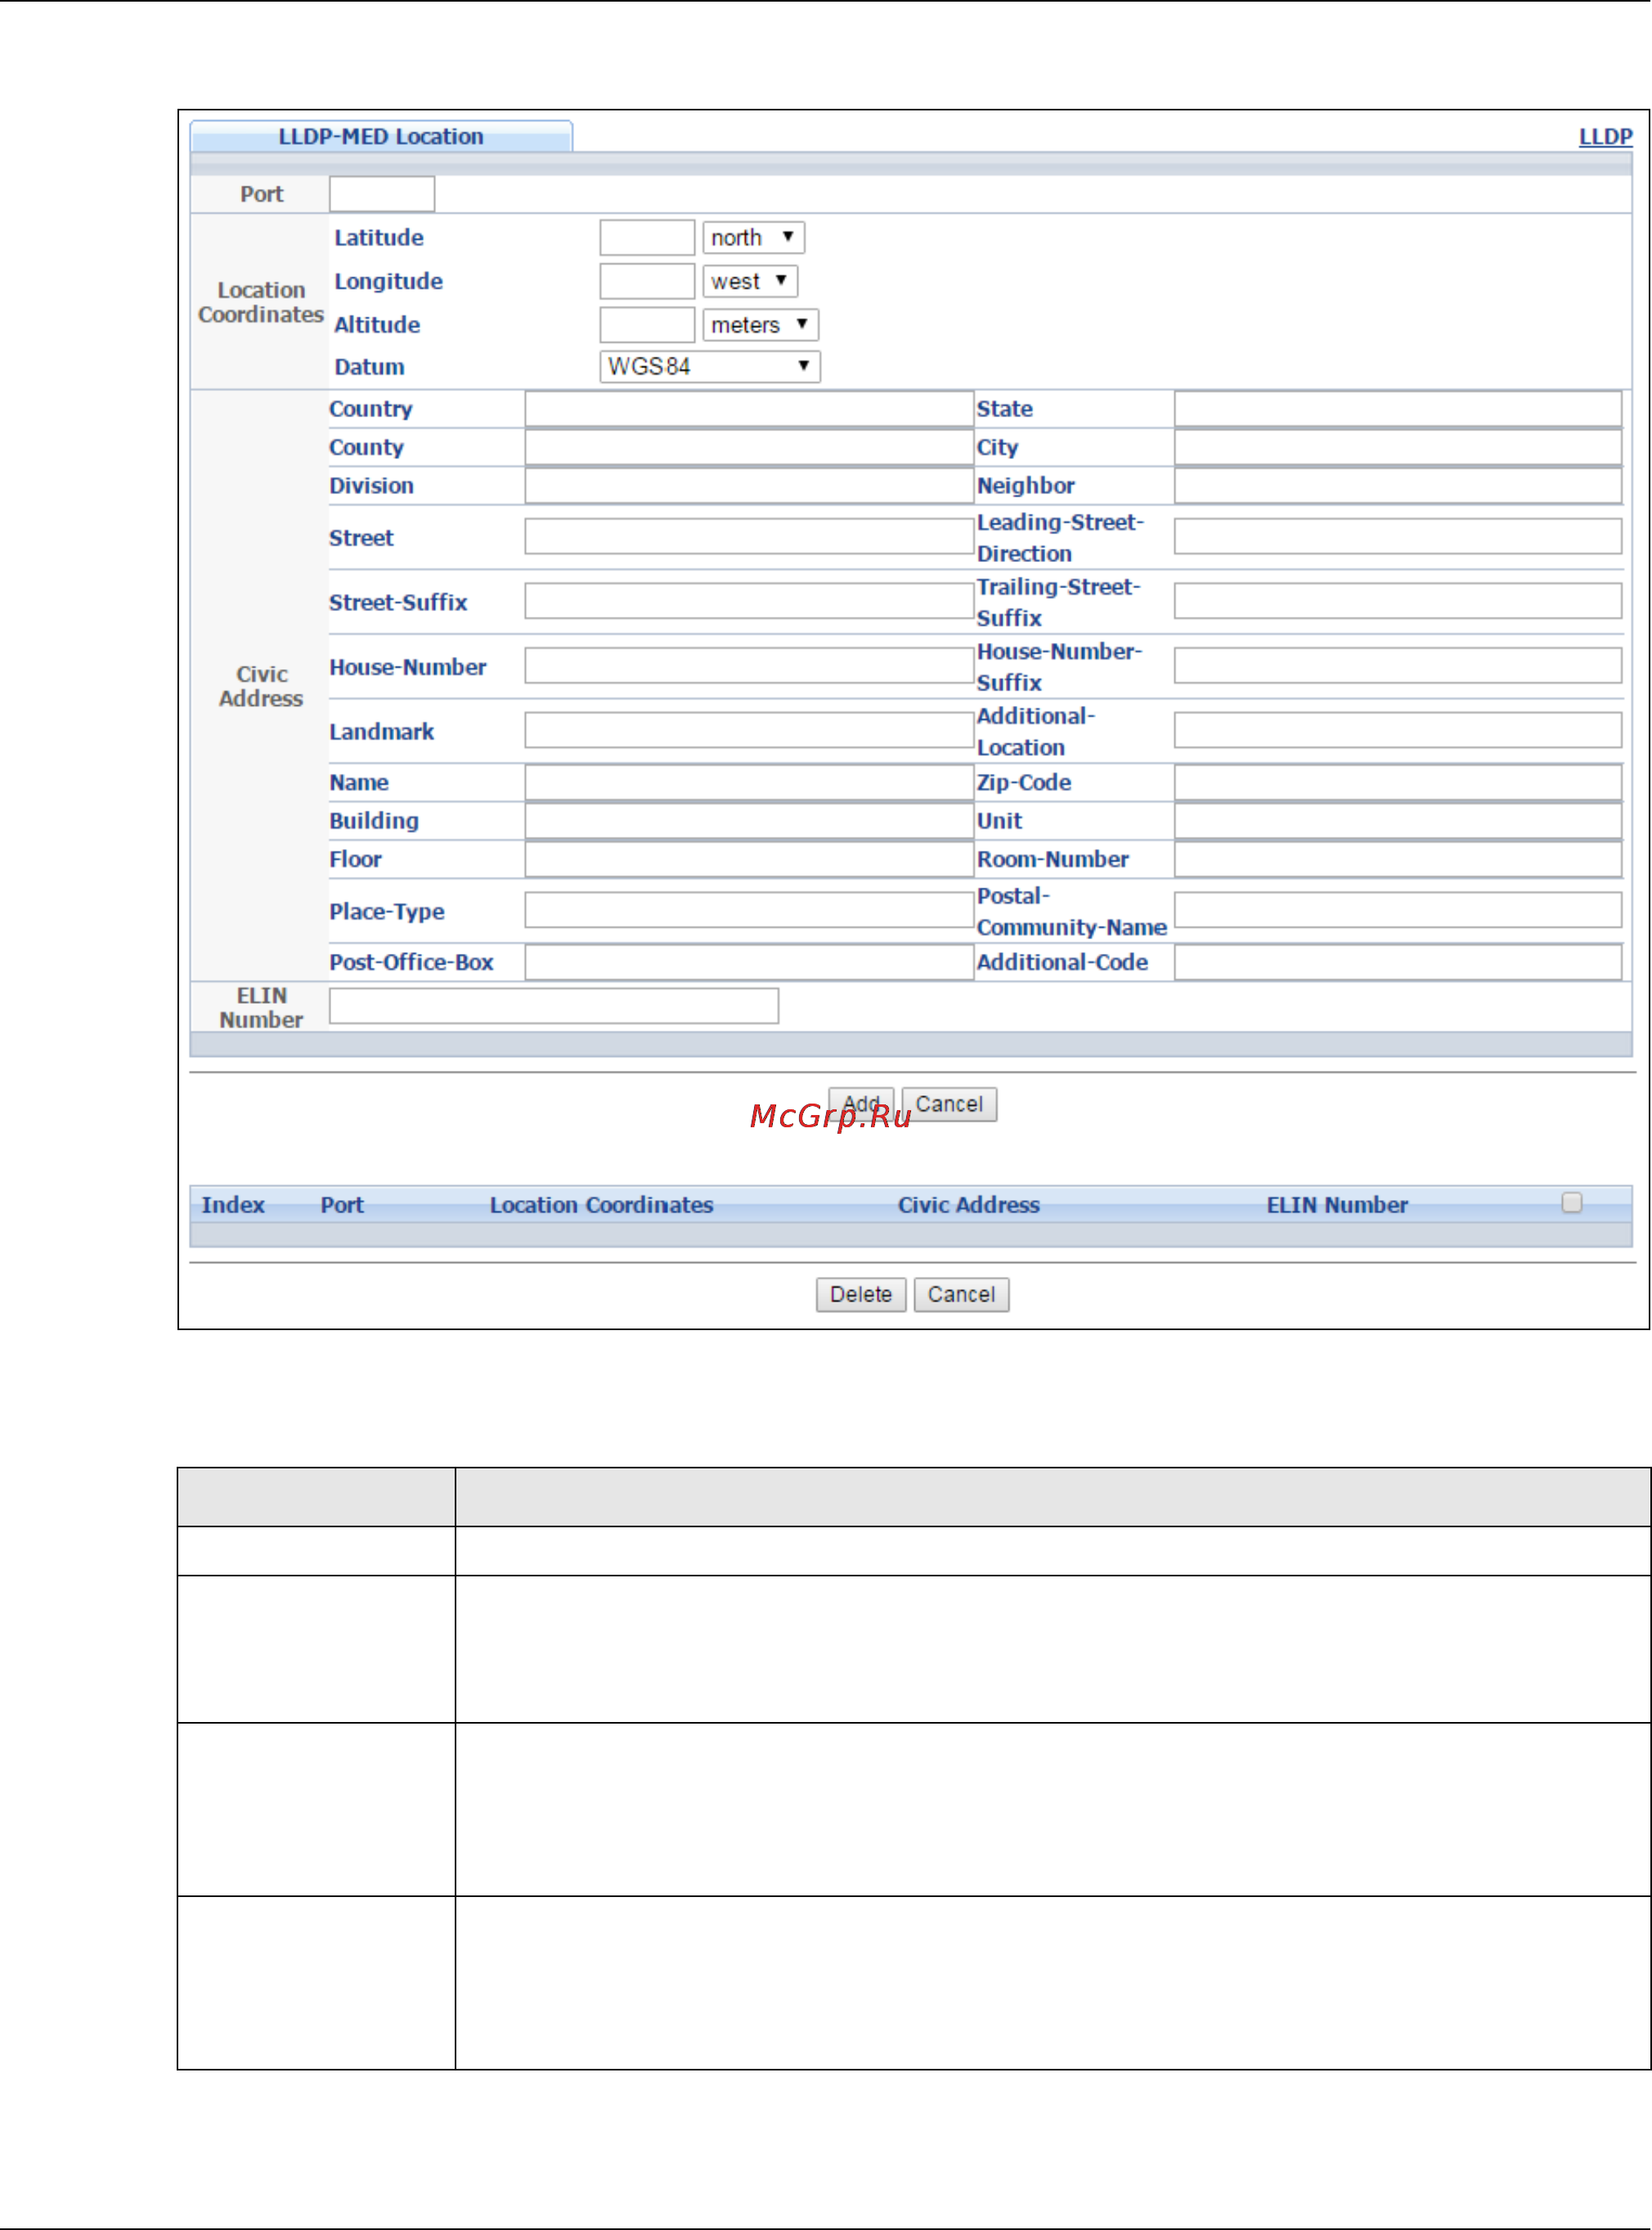Select the LLDP-MED Location tab
Image resolution: width=1652 pixels, height=2230 pixels.
pos(381,137)
